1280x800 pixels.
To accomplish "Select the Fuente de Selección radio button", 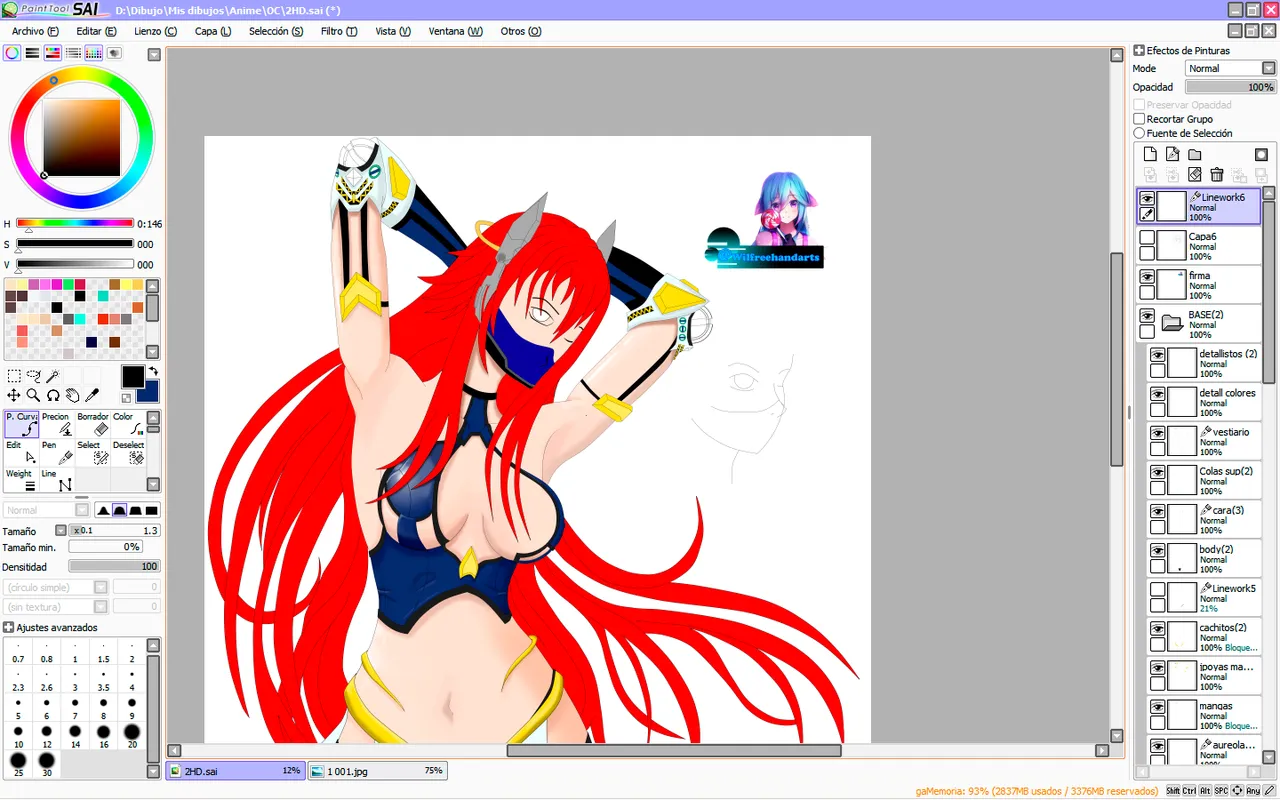I will (1139, 133).
